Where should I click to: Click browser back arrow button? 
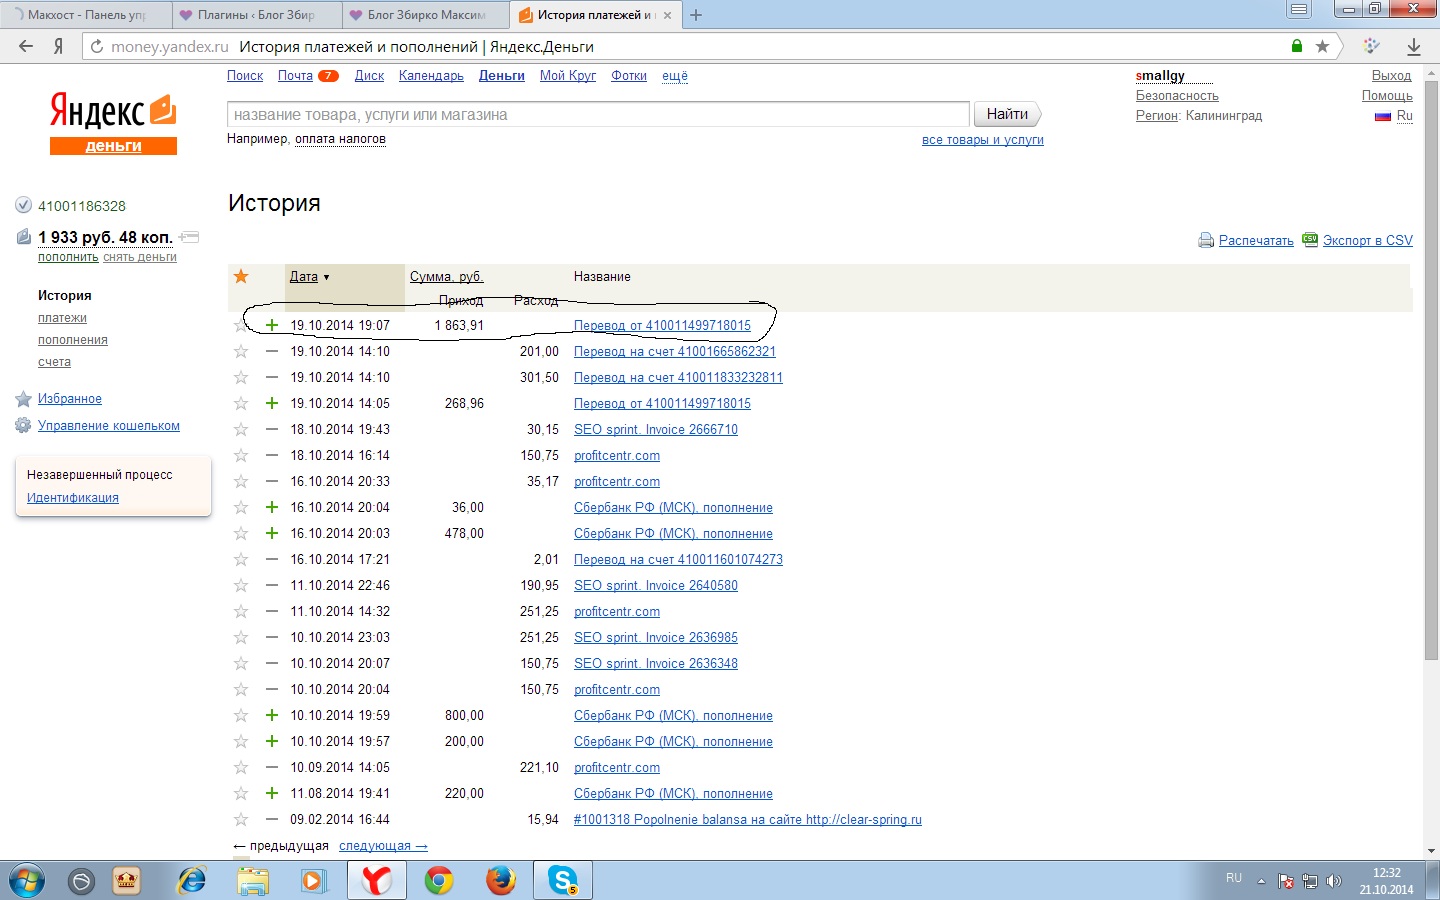tap(26, 46)
